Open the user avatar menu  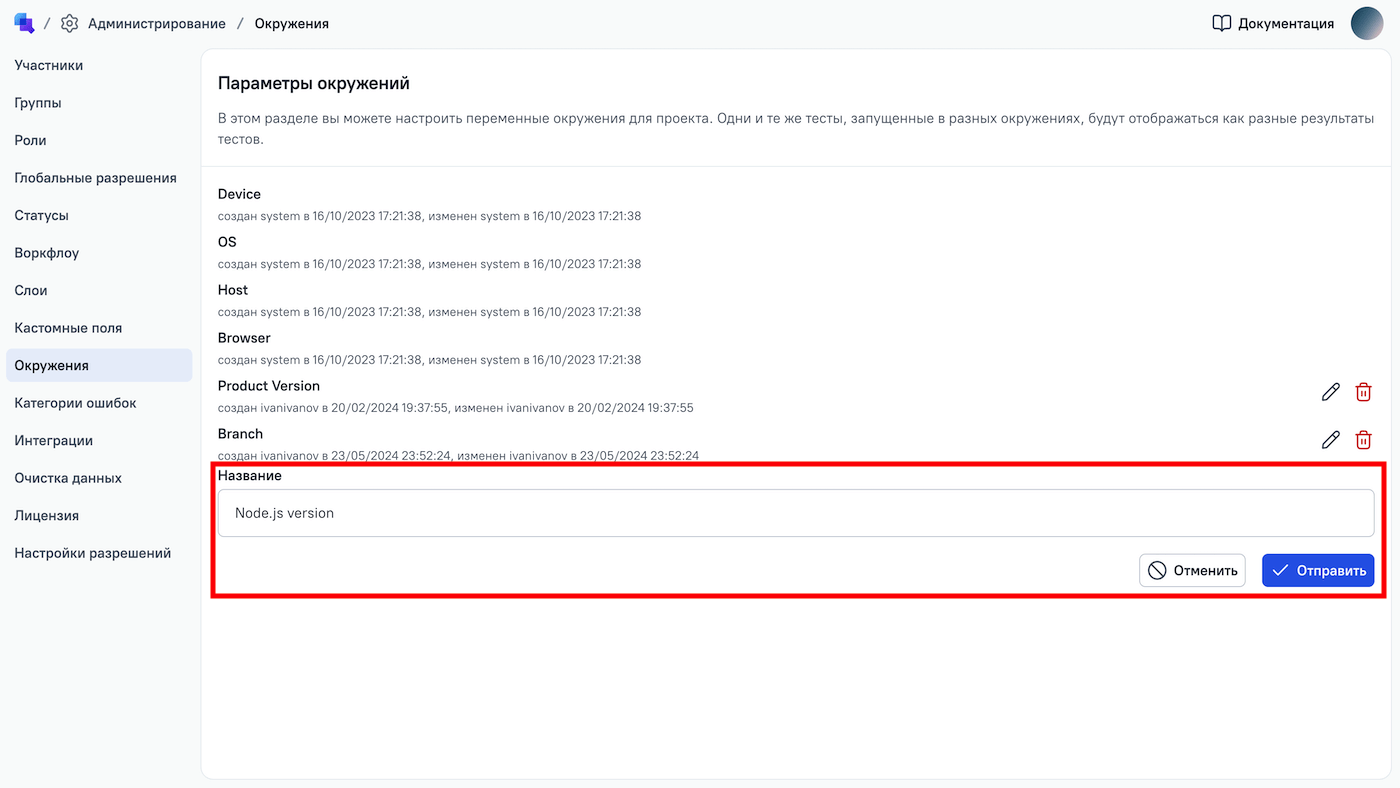coord(1366,23)
